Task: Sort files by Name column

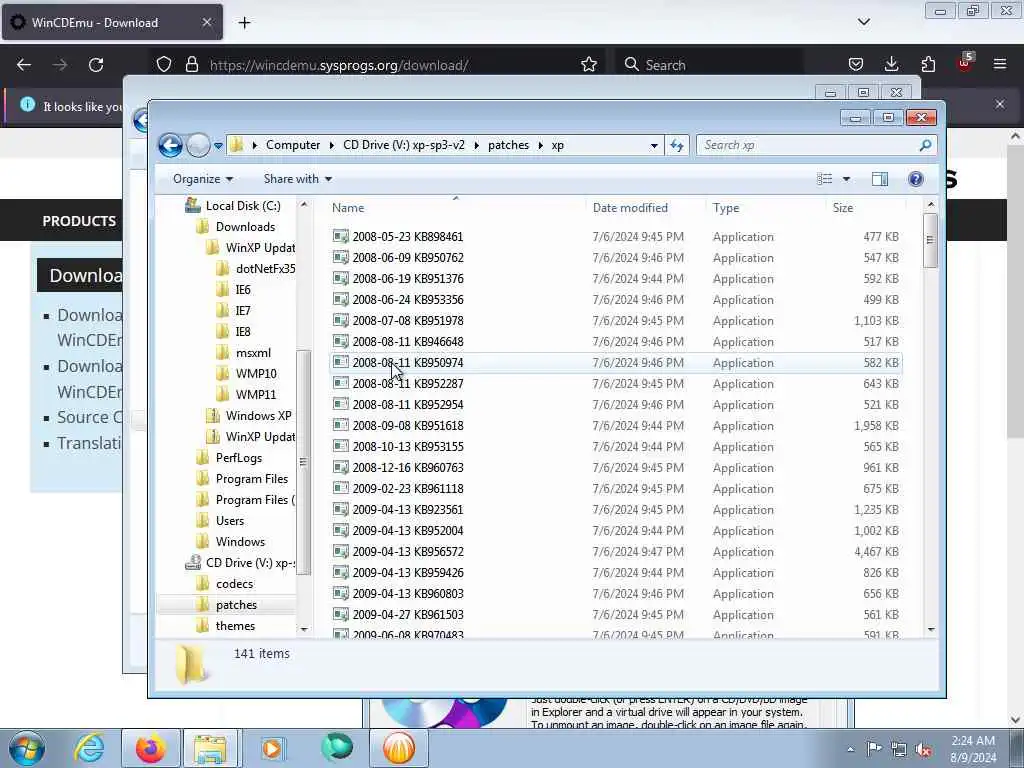Action: [348, 208]
